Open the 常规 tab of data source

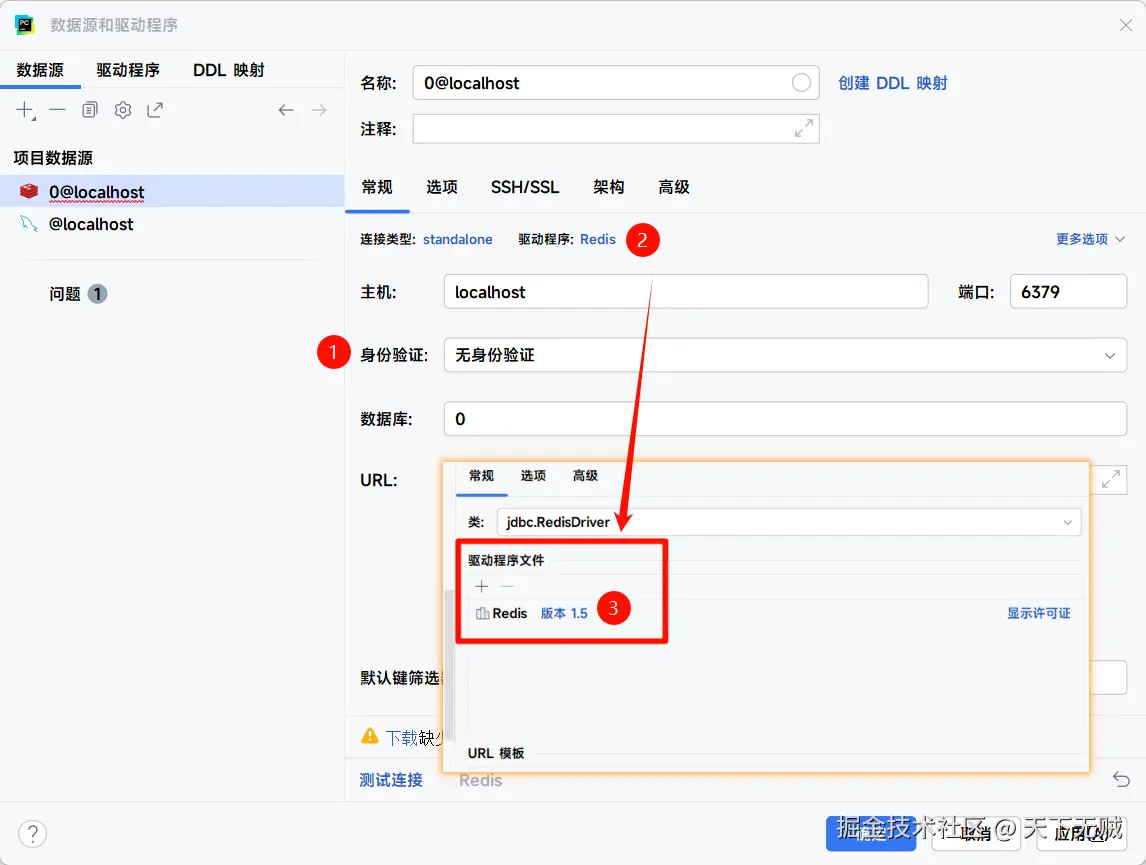[x=377, y=187]
